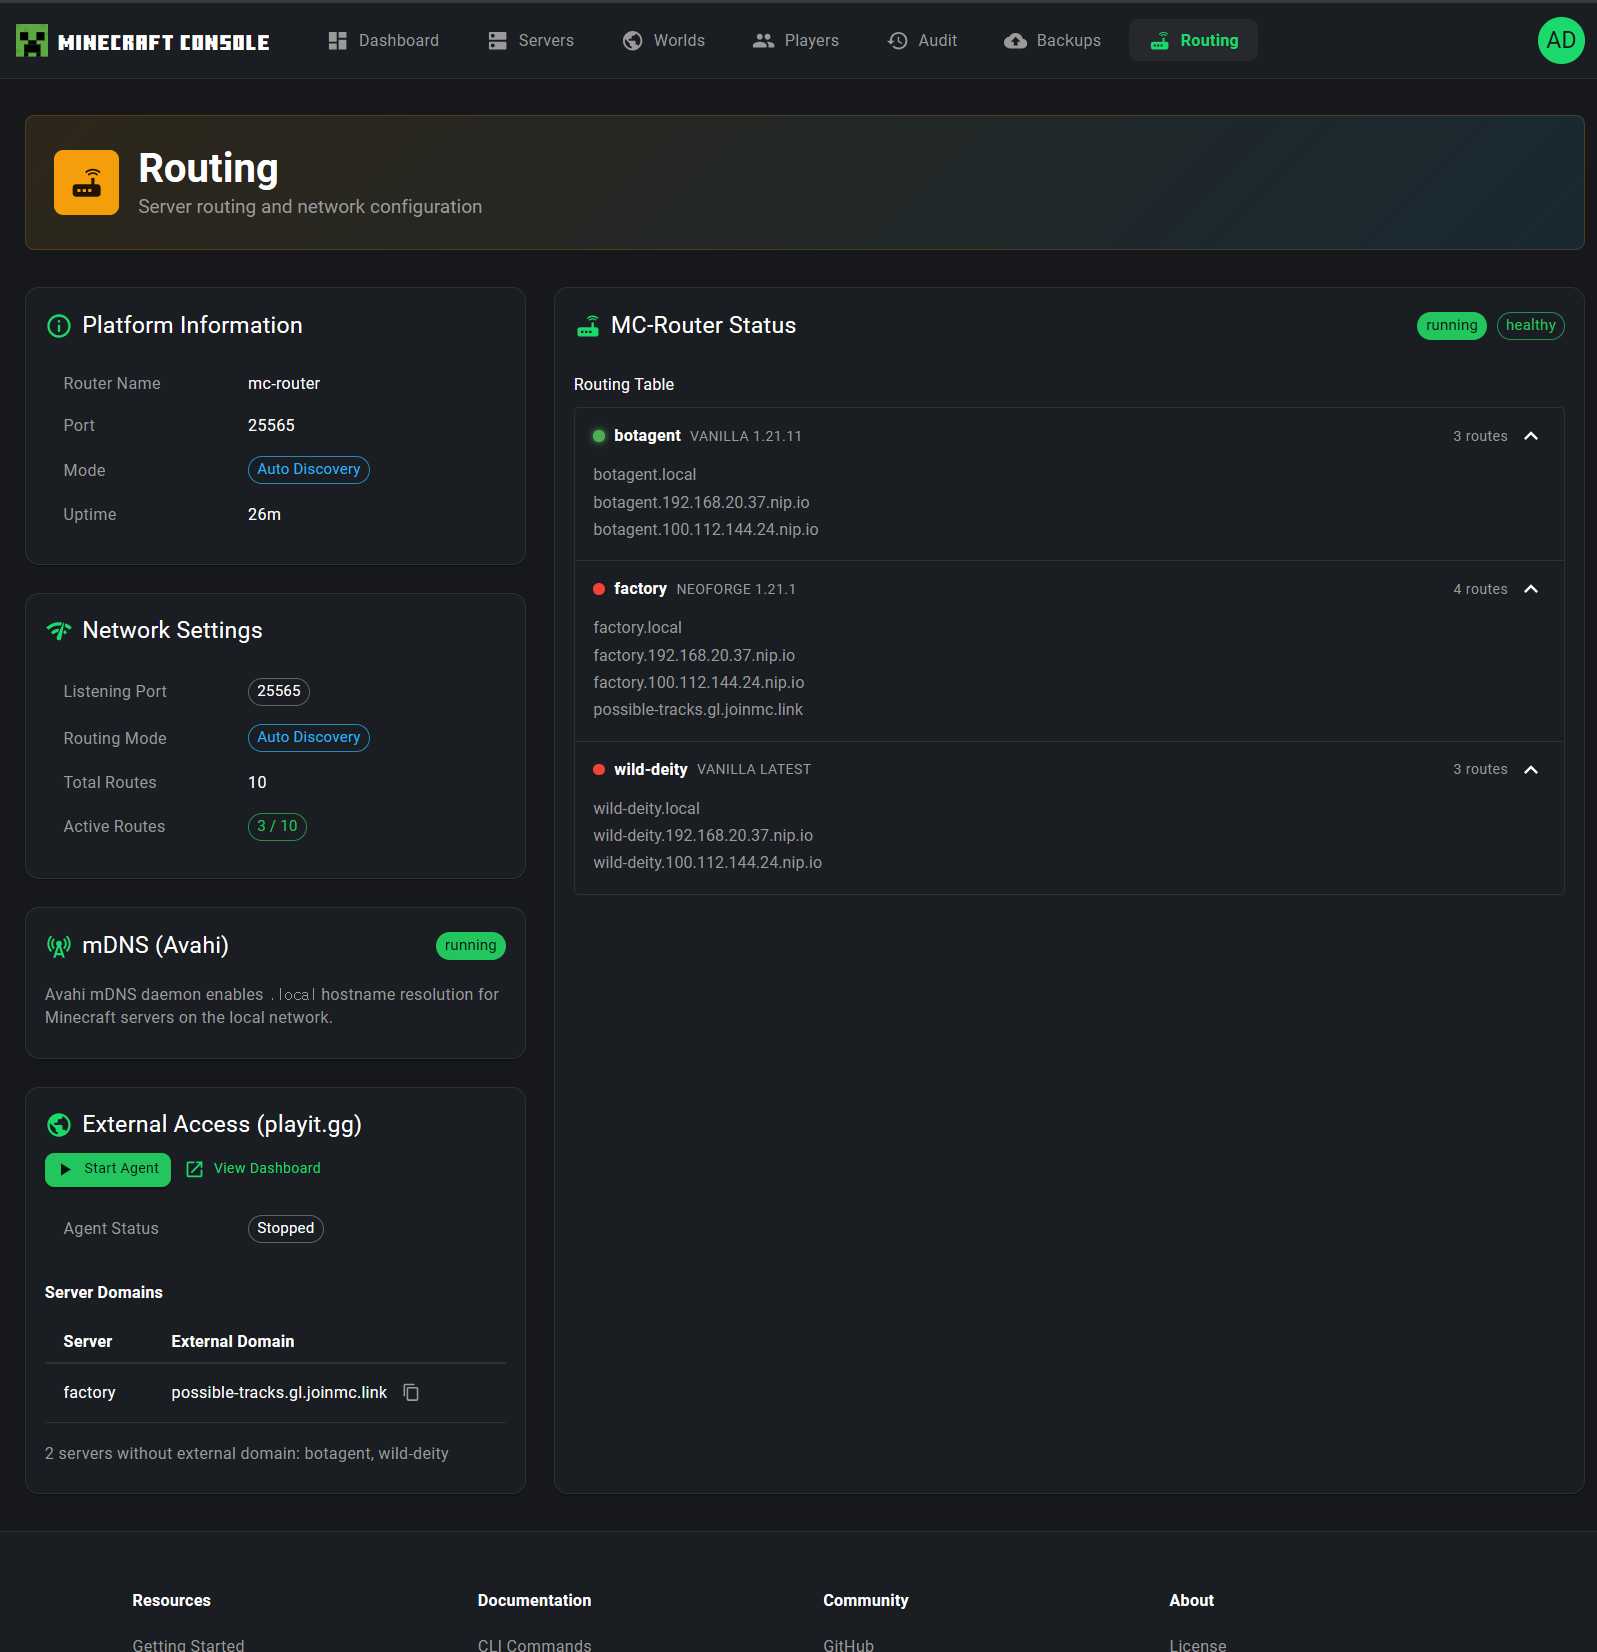Collapse the factory routes section

(1531, 589)
